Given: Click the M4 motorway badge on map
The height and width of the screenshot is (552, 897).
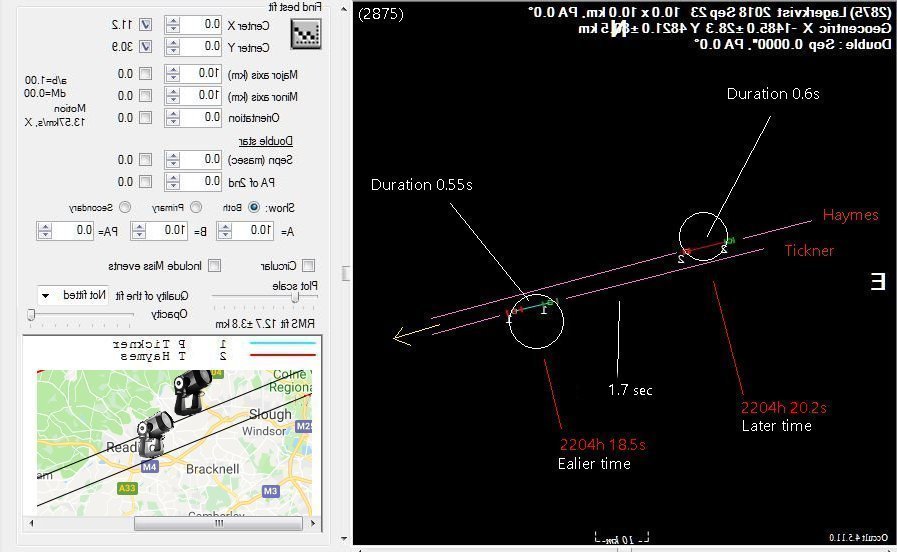Looking at the screenshot, I should click(149, 466).
